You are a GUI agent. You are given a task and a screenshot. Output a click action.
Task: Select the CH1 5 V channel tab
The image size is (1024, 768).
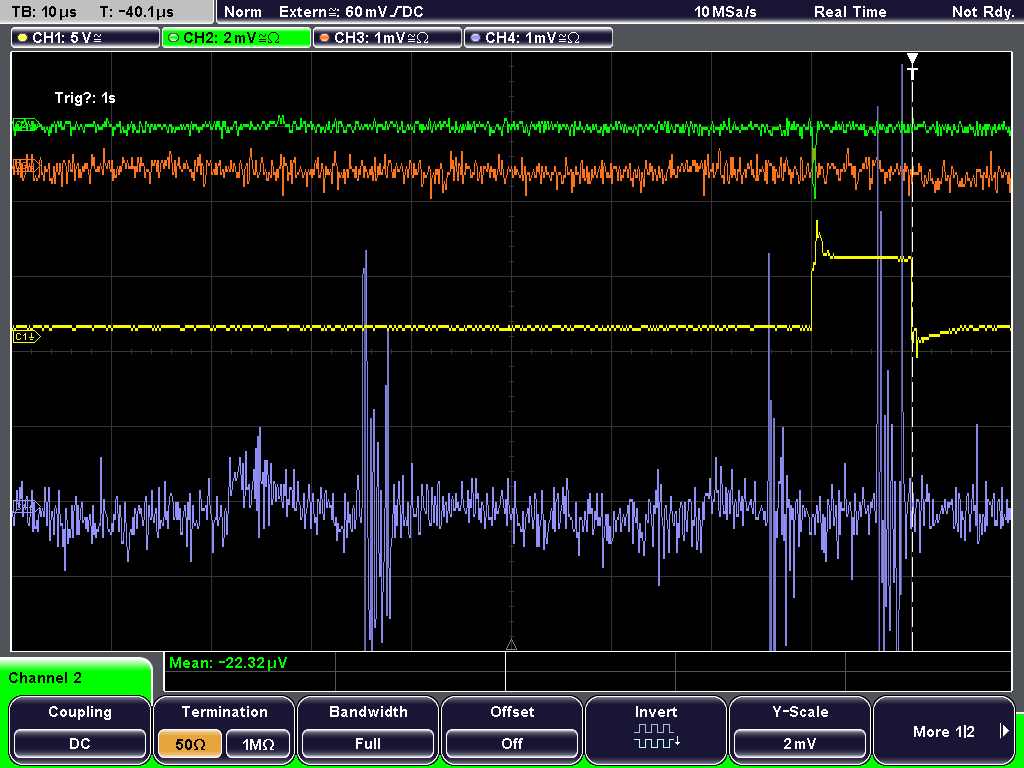click(x=86, y=38)
